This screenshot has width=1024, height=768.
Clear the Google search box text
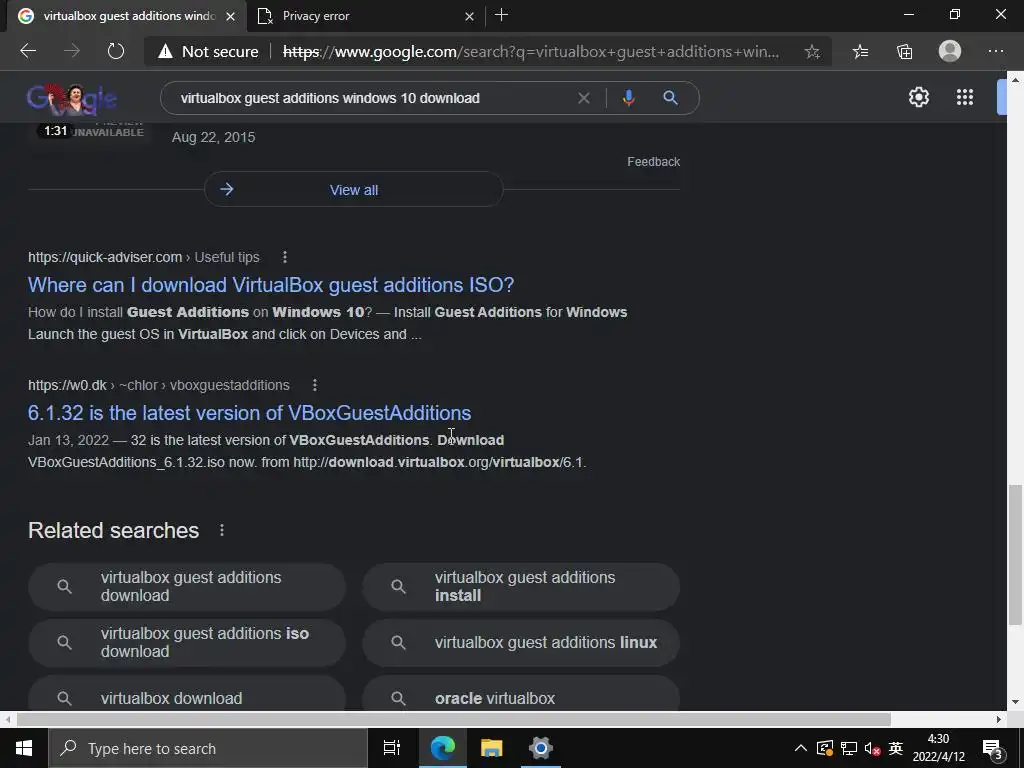click(x=584, y=98)
